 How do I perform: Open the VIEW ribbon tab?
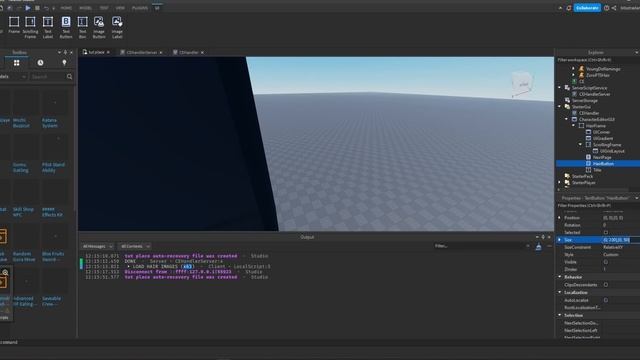tap(120, 8)
